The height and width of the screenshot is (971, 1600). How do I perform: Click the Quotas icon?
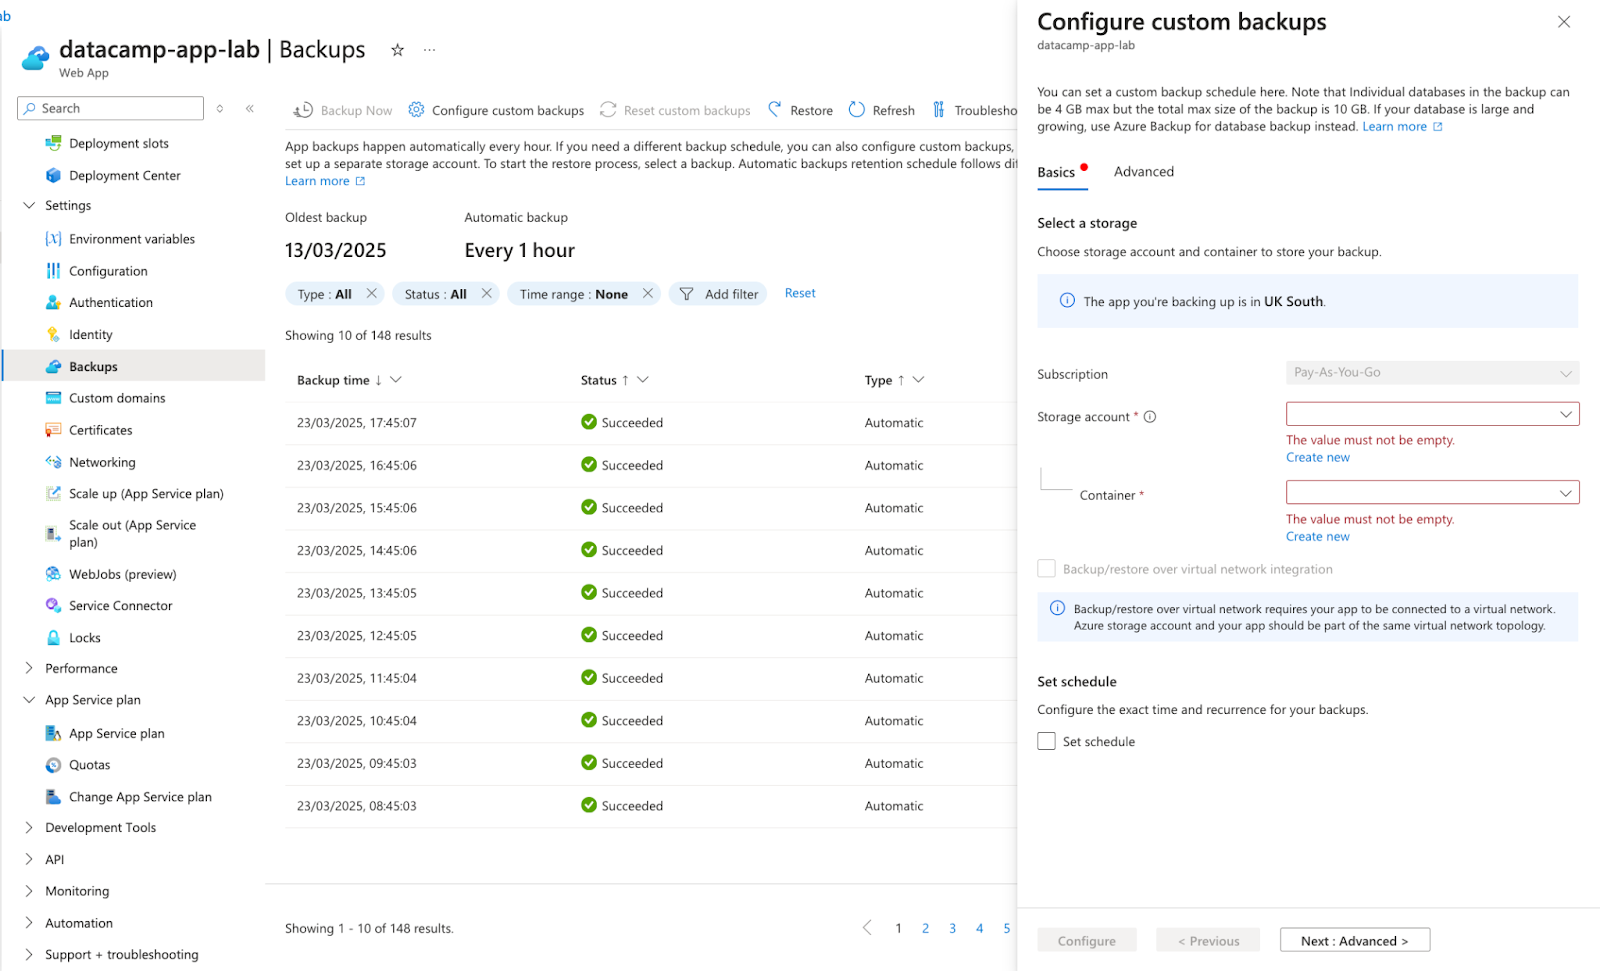pos(53,765)
